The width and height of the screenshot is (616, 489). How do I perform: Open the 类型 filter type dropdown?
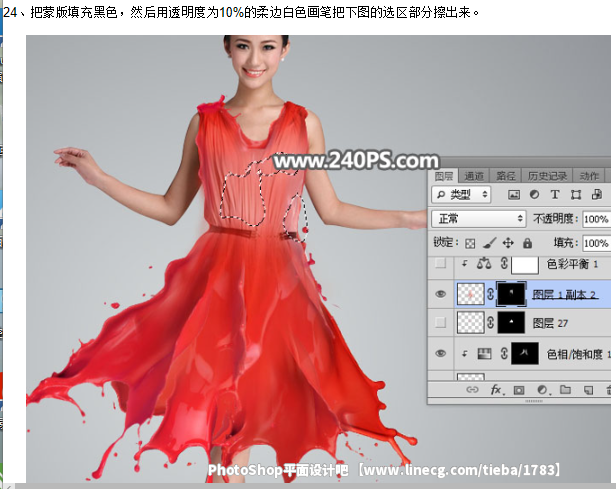point(461,195)
